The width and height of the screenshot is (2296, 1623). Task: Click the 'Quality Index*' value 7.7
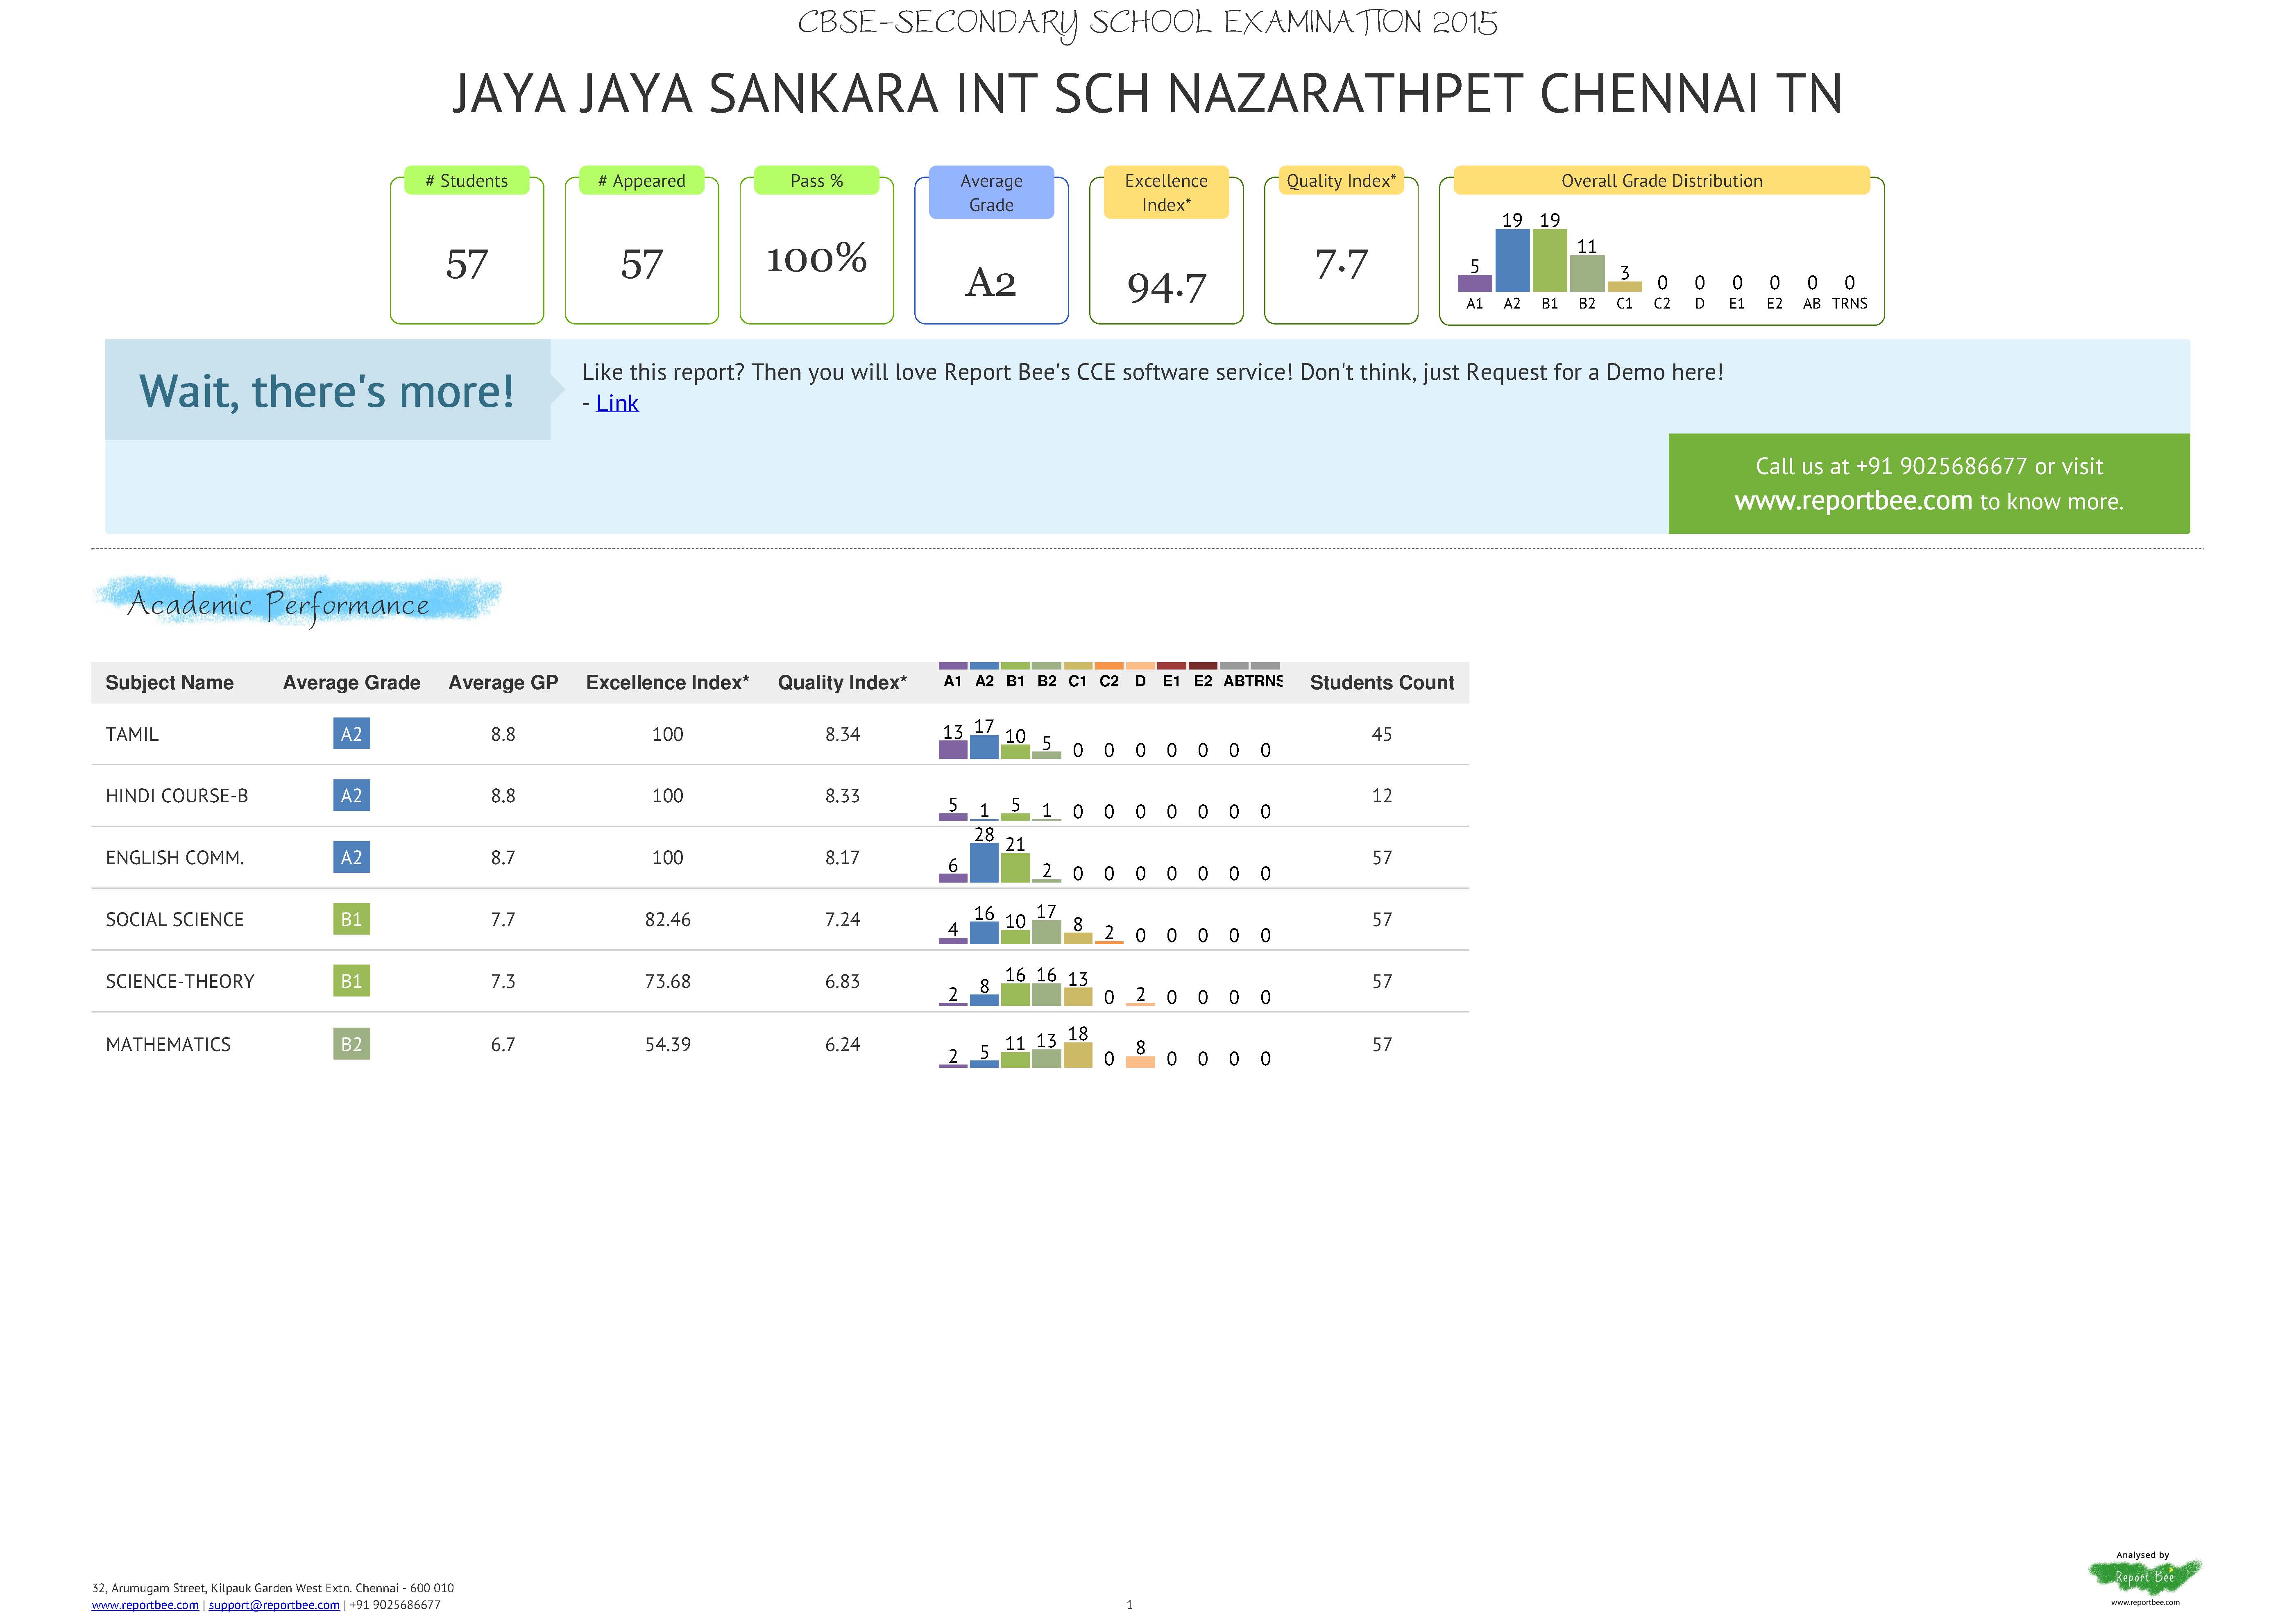point(1341,264)
